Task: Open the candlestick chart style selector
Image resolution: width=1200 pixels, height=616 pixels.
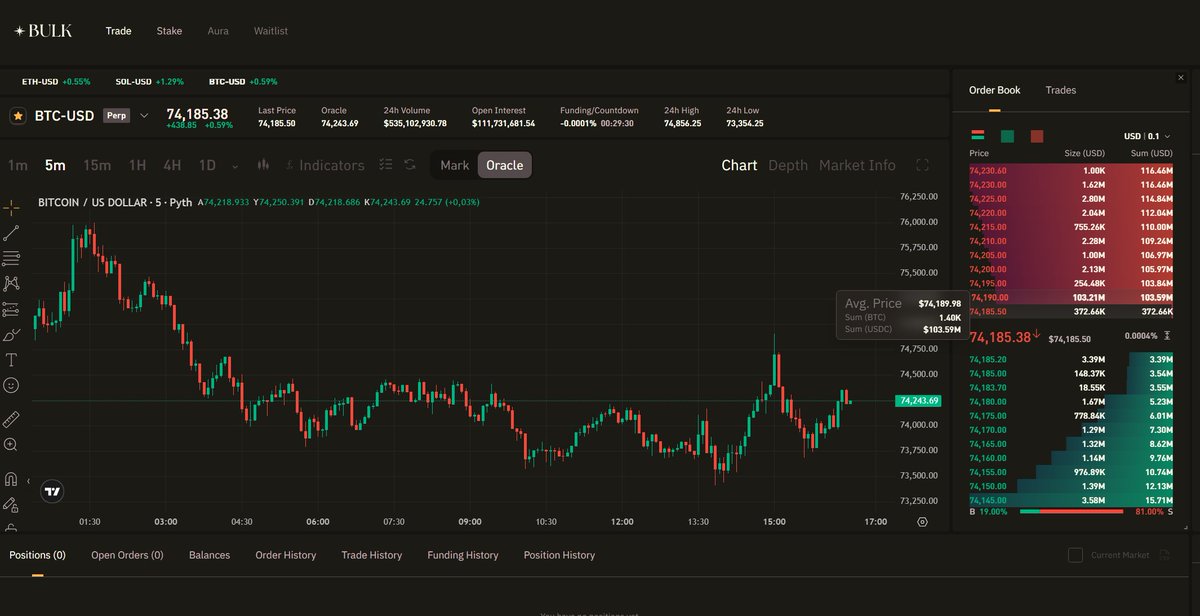Action: click(264, 165)
